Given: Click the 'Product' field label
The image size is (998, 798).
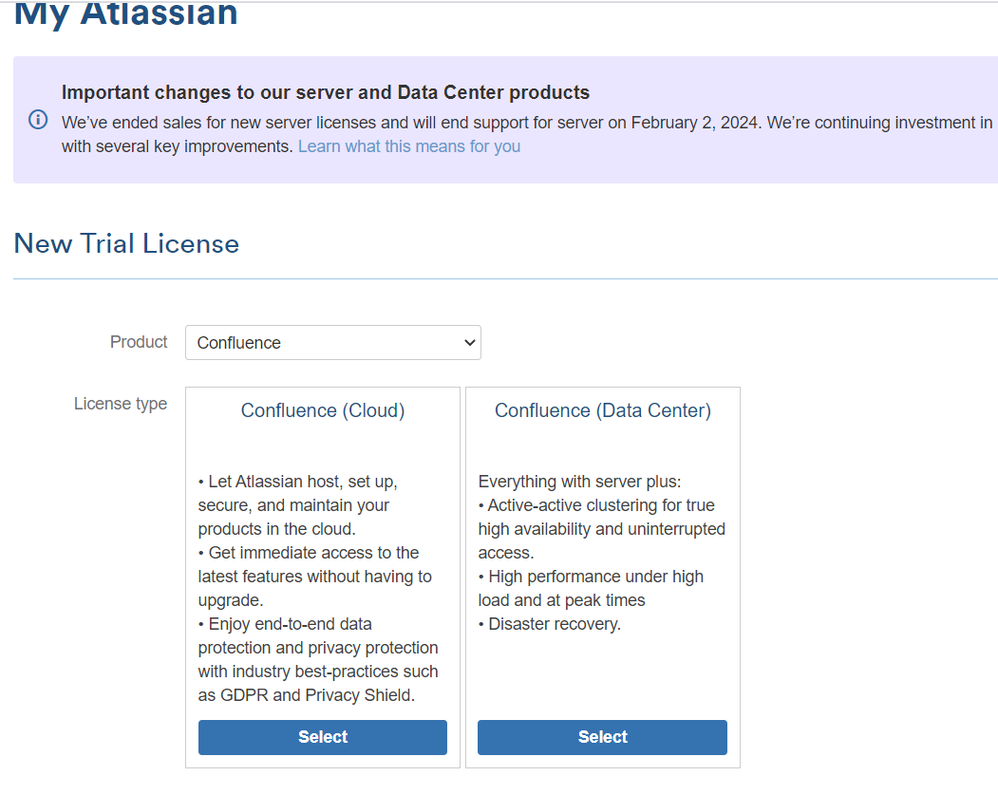Looking at the screenshot, I should (138, 342).
